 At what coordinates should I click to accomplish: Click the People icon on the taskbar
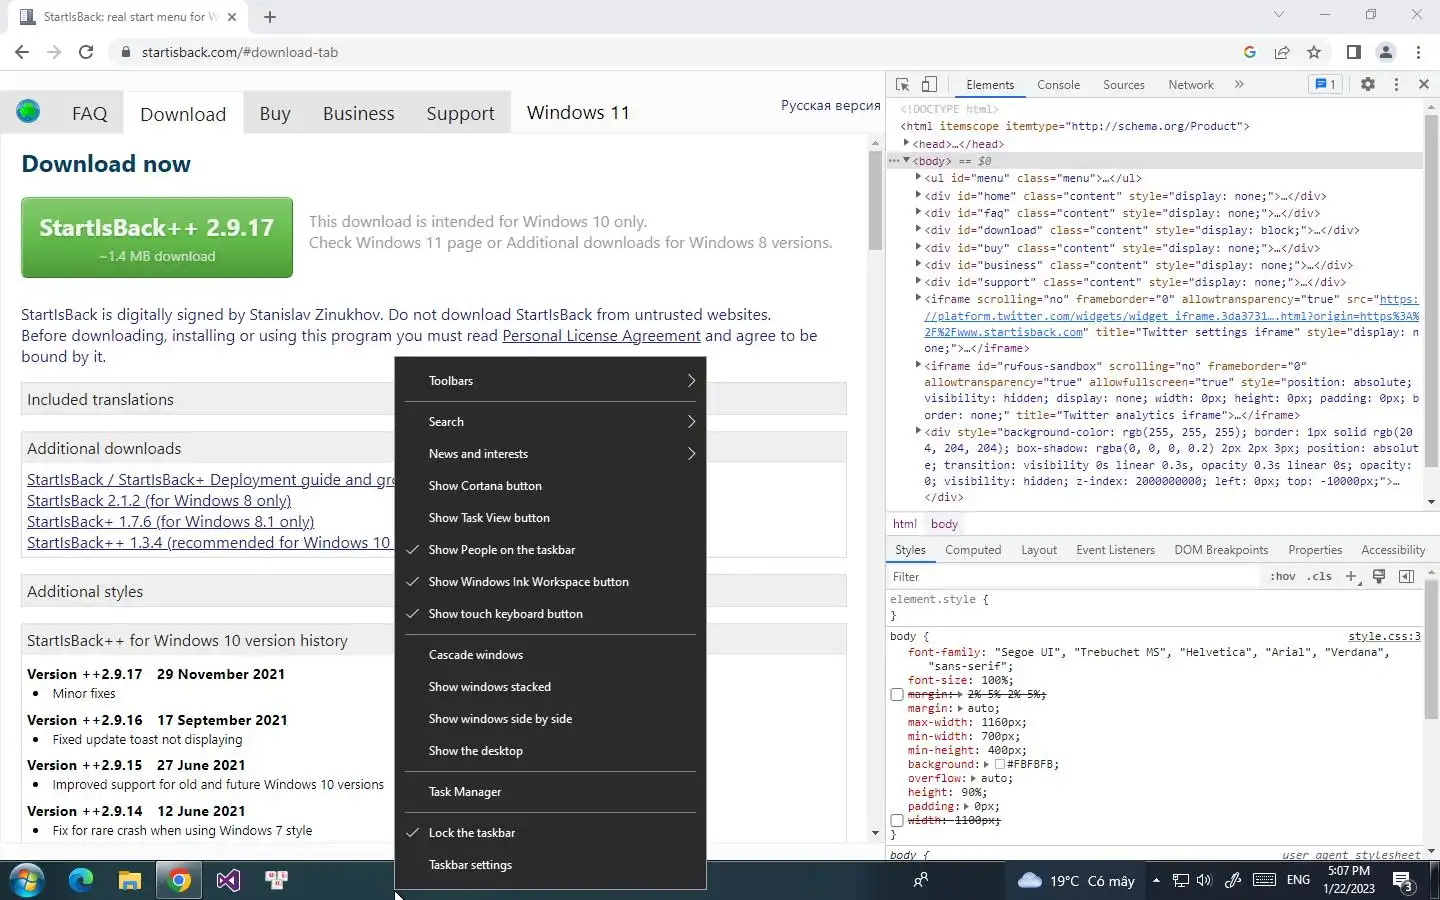920,880
